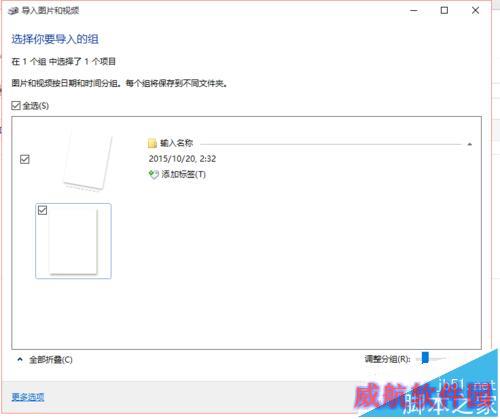Click the stacked group preview image

[88, 162]
